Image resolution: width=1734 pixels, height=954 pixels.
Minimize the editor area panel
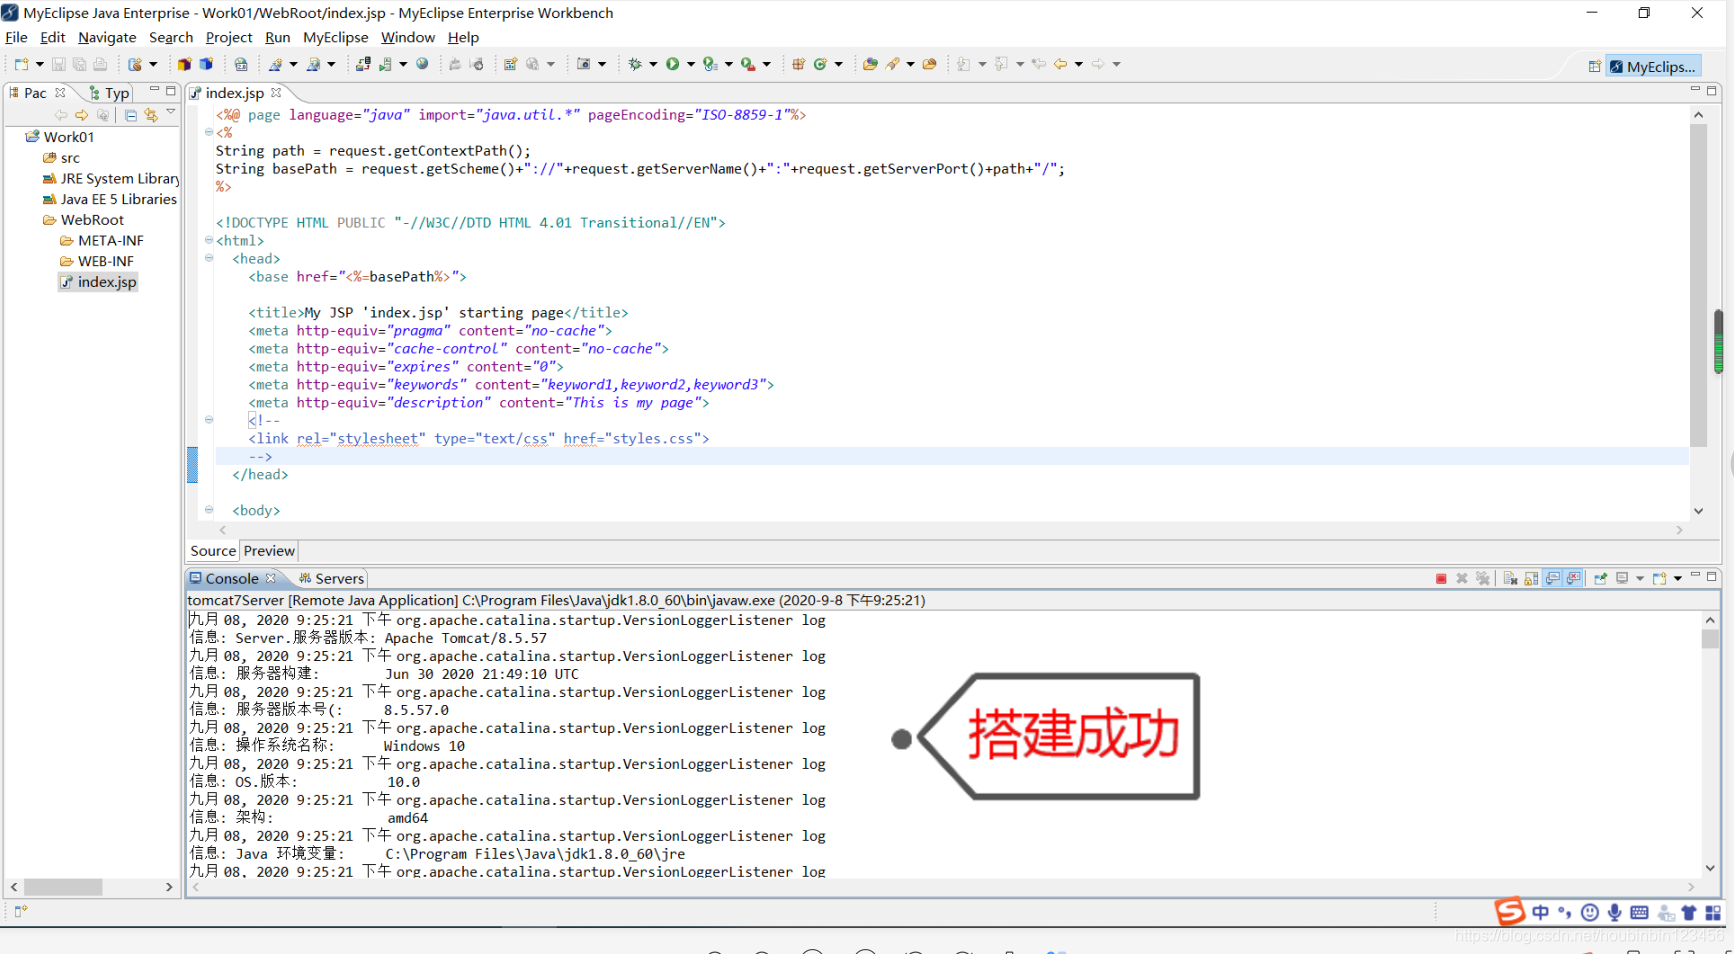coord(1695,90)
